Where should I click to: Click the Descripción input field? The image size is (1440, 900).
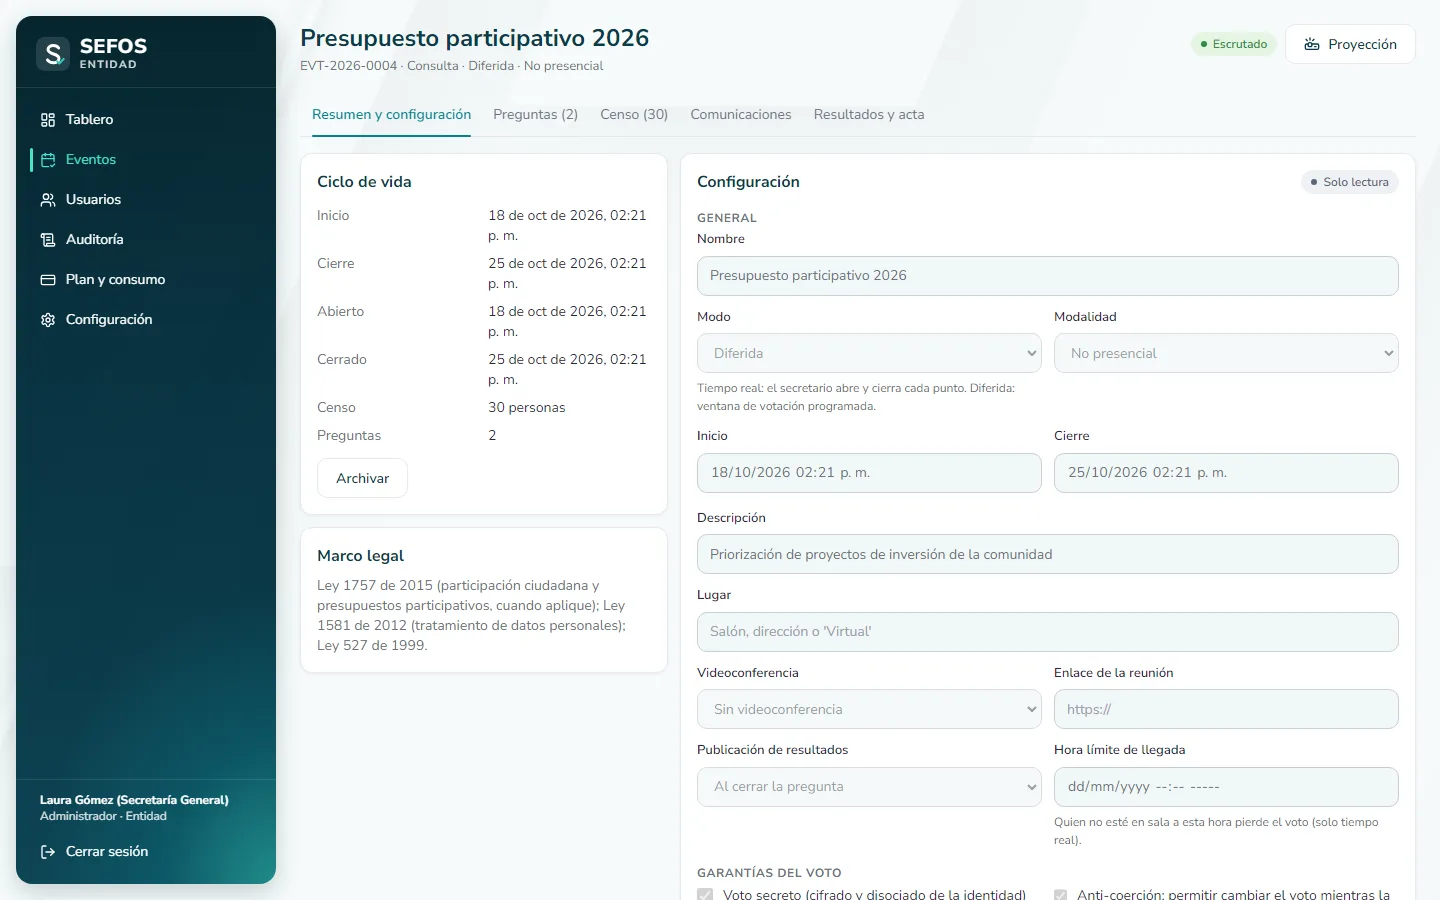1048,554
